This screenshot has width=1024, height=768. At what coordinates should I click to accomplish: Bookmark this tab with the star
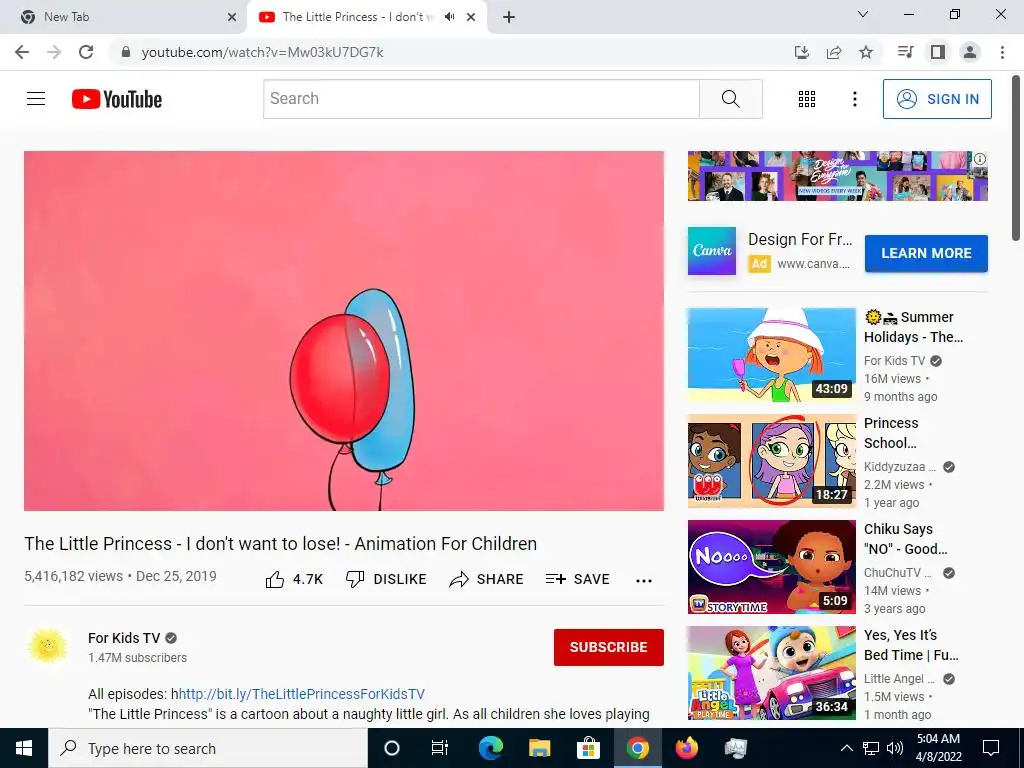(x=866, y=52)
